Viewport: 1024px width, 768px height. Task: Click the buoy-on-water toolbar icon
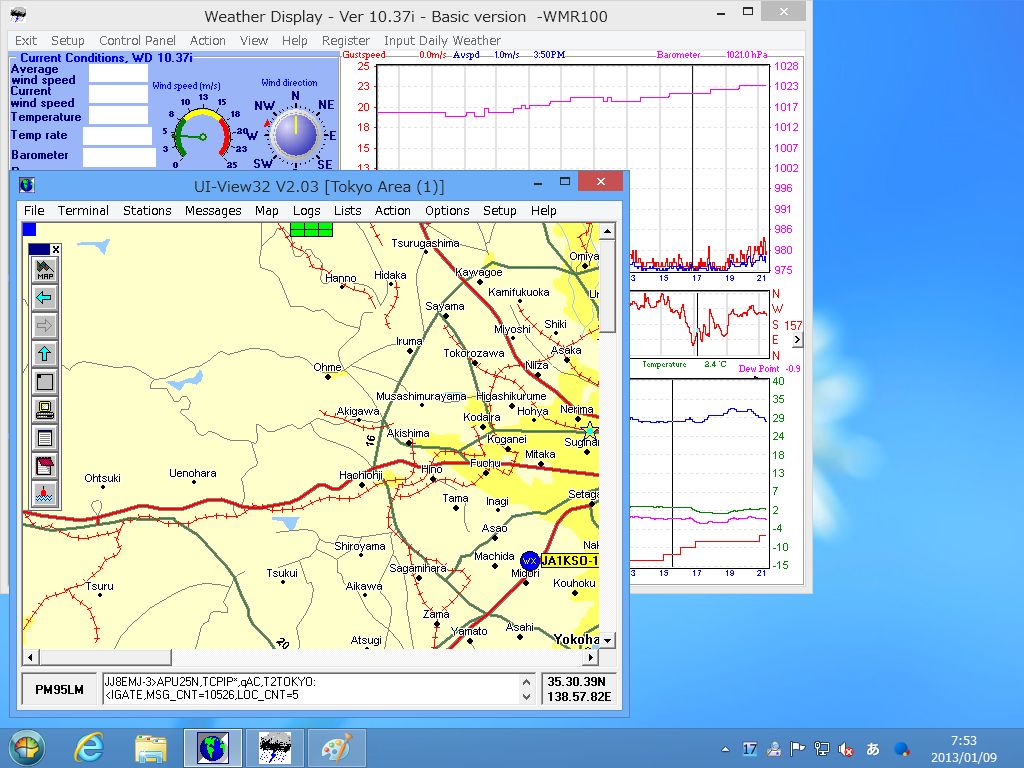tap(45, 493)
